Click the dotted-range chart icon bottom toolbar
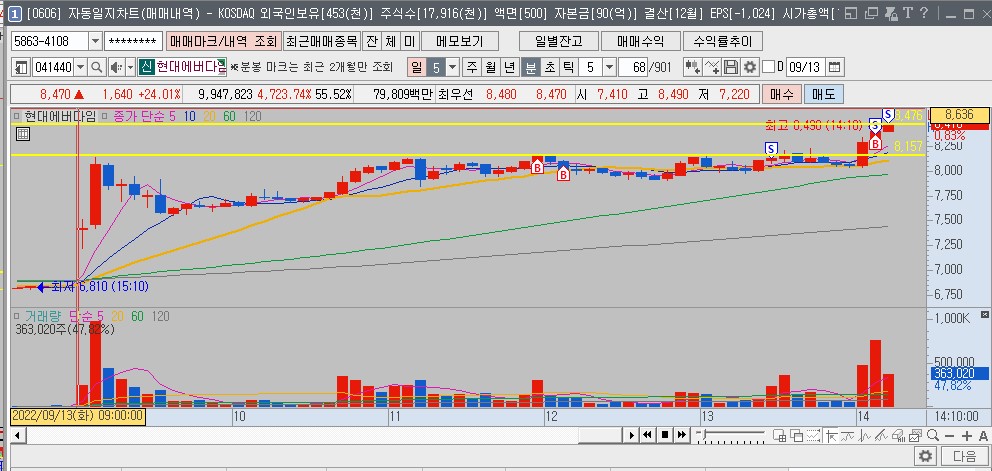Image resolution: width=992 pixels, height=471 pixels. pos(814,436)
